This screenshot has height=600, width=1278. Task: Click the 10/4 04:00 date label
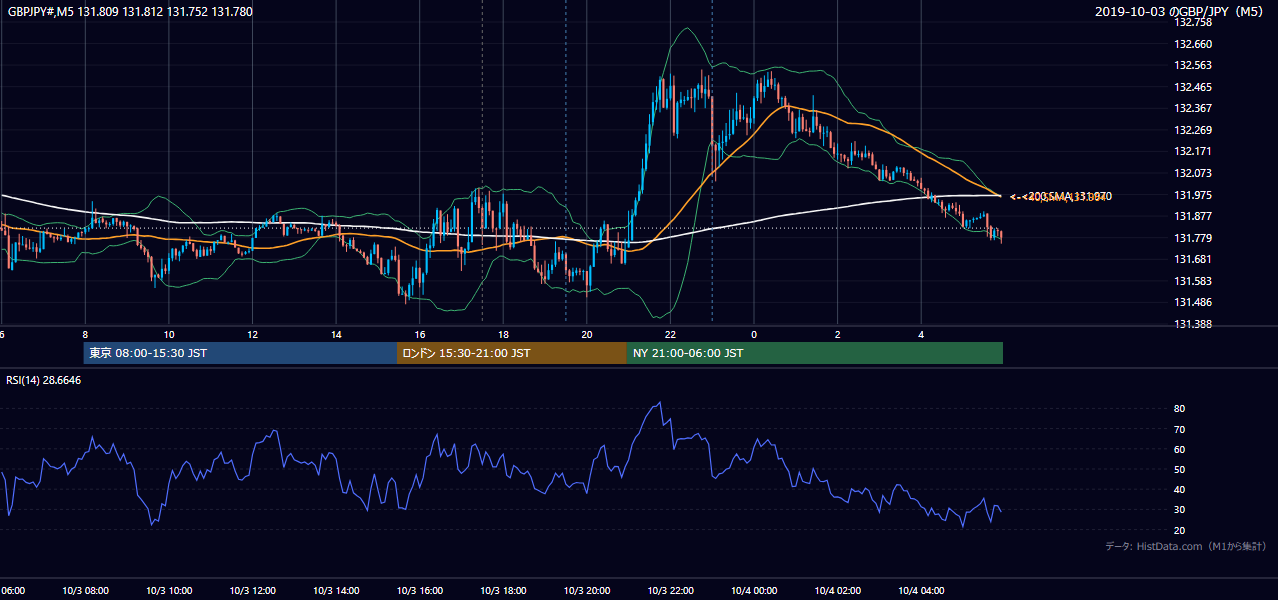coord(921,591)
